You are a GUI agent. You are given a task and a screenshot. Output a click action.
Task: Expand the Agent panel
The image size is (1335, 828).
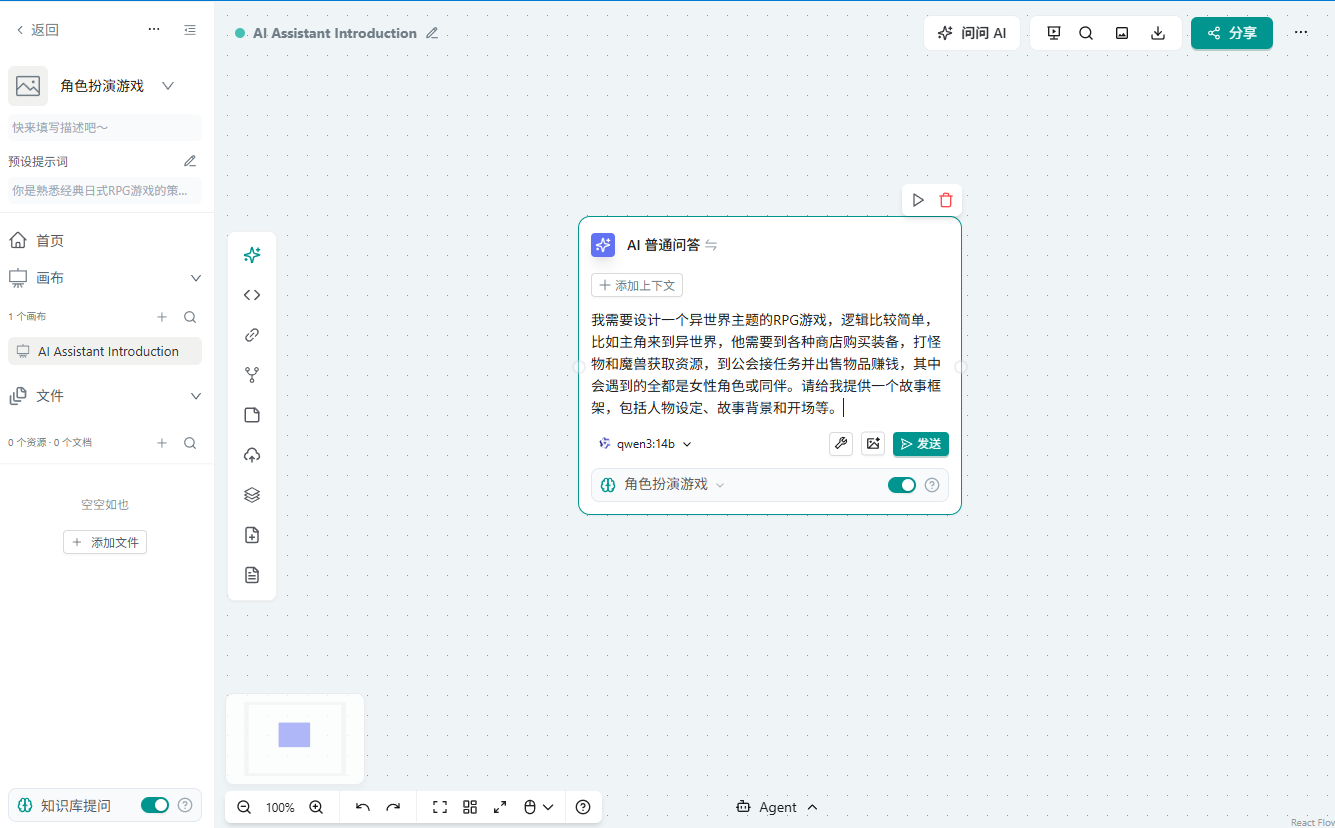[777, 807]
